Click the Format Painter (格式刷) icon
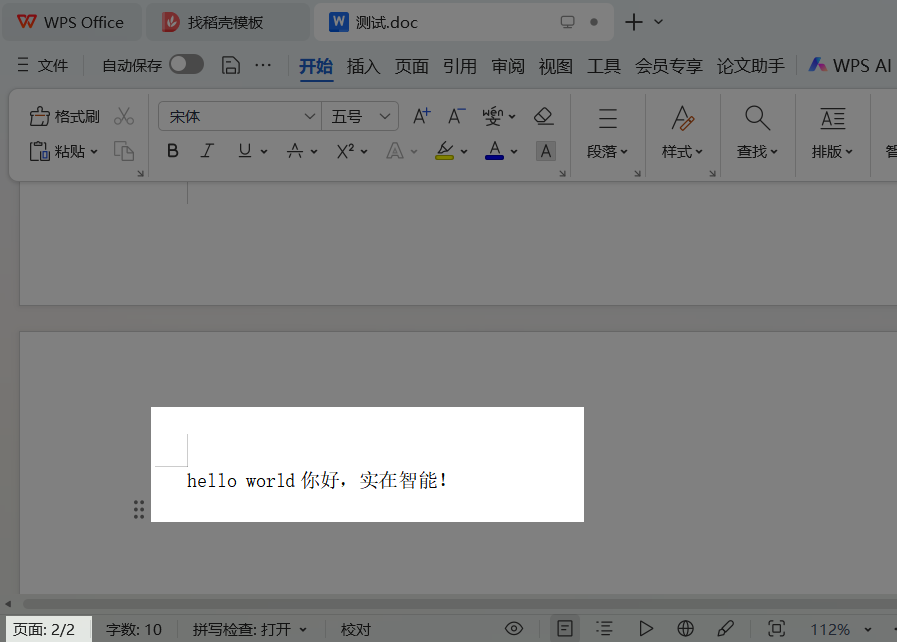Image resolution: width=897 pixels, height=642 pixels. tap(40, 117)
